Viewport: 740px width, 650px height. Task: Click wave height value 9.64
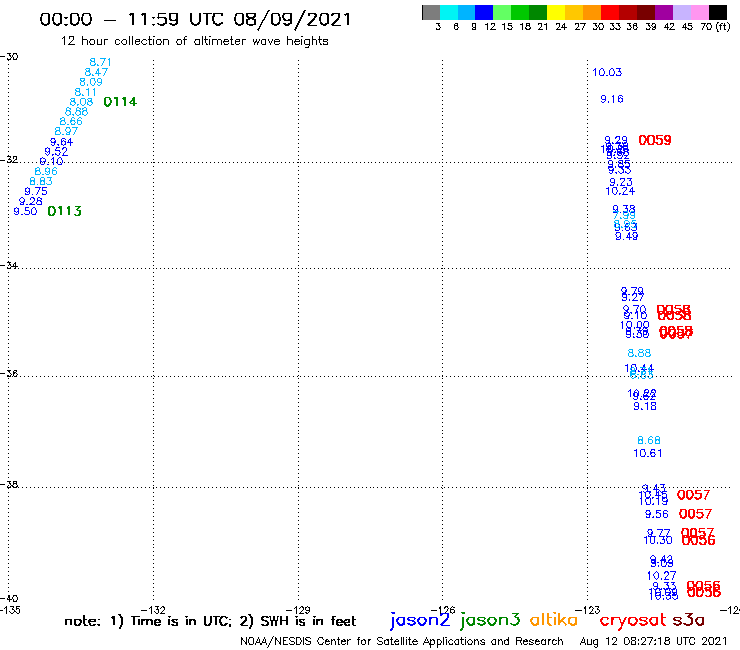pyautogui.click(x=61, y=142)
